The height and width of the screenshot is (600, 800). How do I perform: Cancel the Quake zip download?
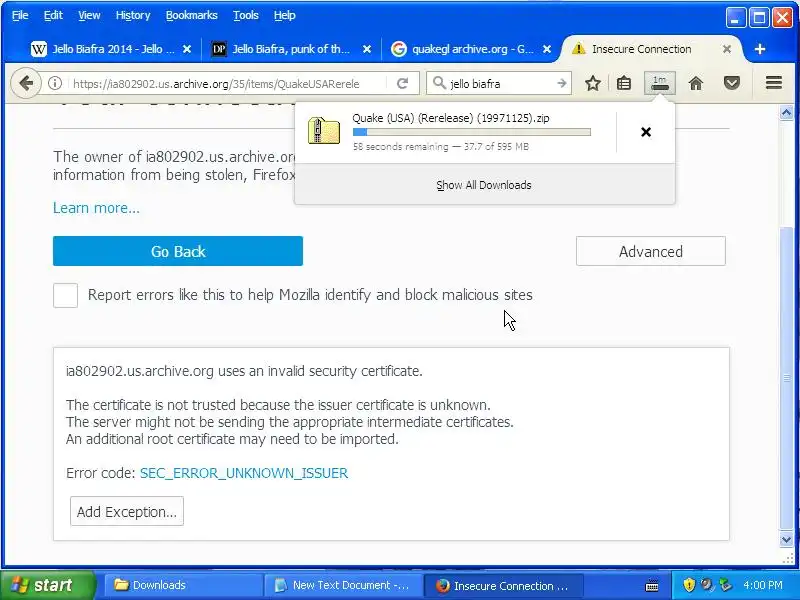[x=645, y=132]
